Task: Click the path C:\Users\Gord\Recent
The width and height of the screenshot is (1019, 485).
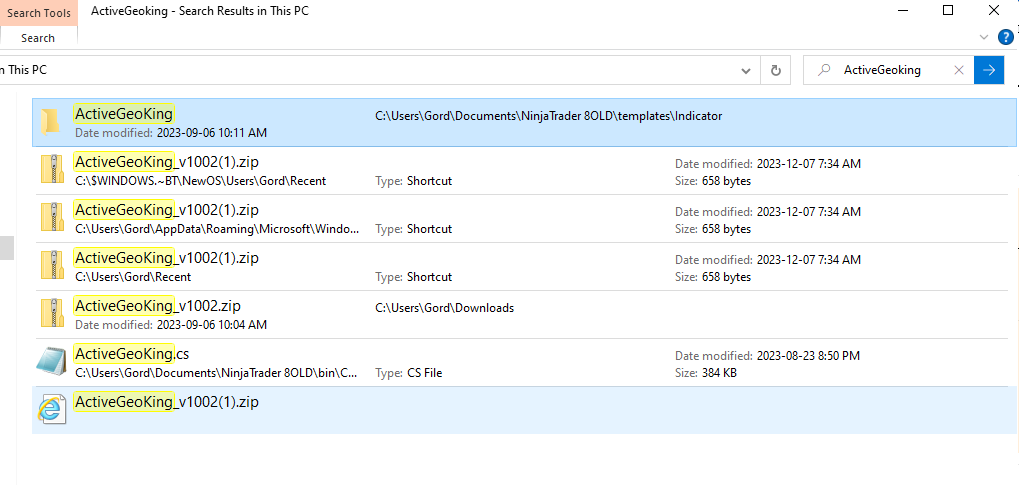Action: [133, 277]
